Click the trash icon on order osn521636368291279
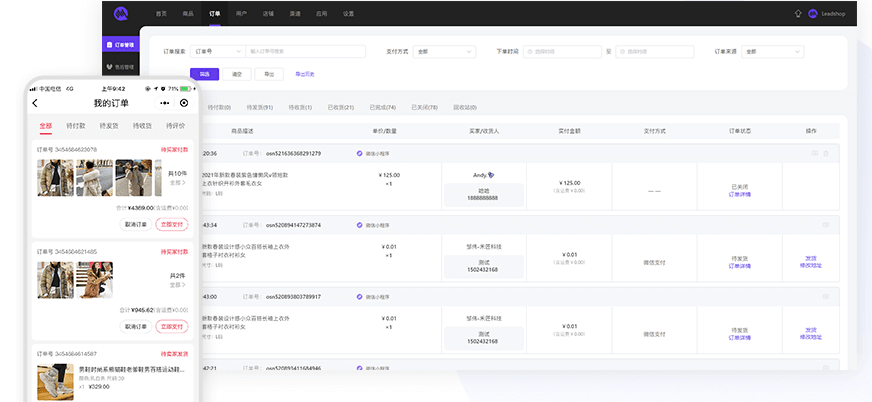The height and width of the screenshot is (402, 872). point(826,153)
